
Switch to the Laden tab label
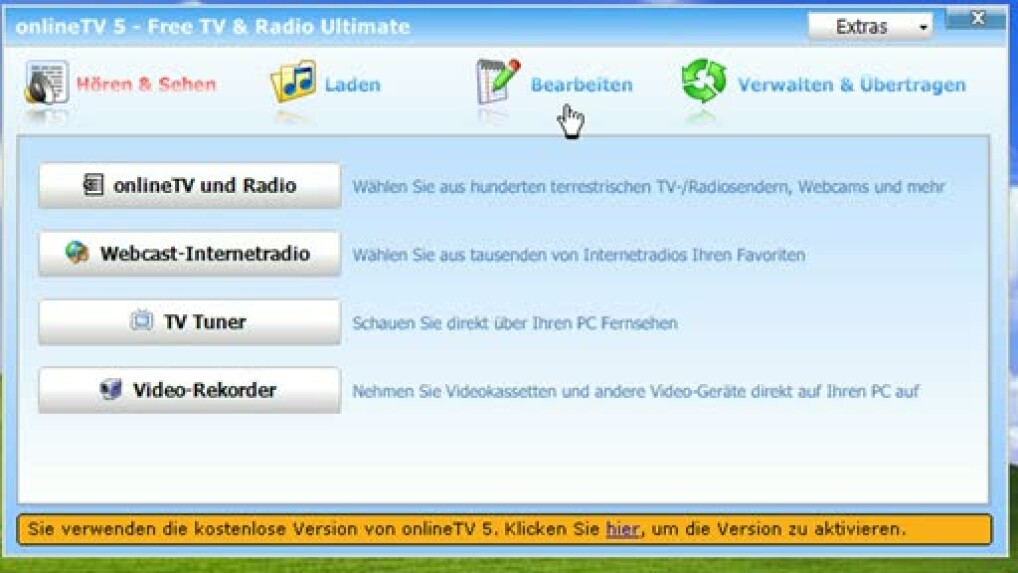[x=352, y=85]
